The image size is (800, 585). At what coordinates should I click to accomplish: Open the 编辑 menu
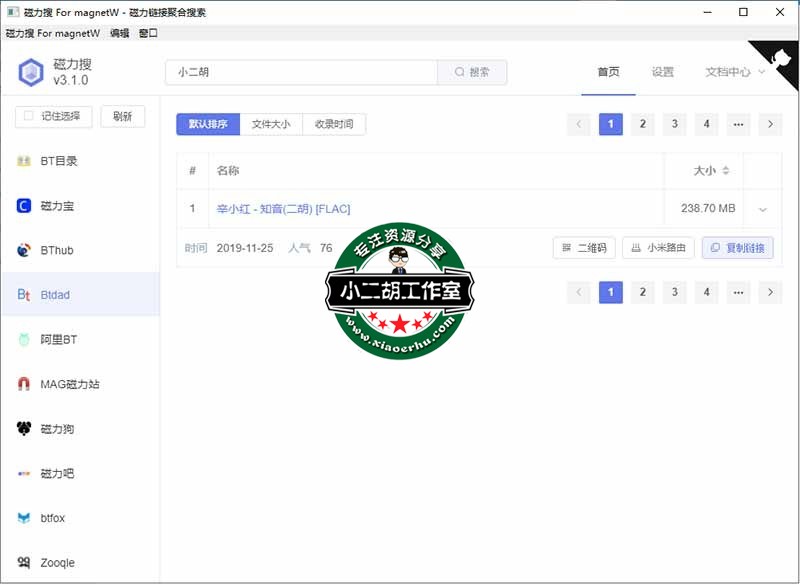tap(119, 33)
